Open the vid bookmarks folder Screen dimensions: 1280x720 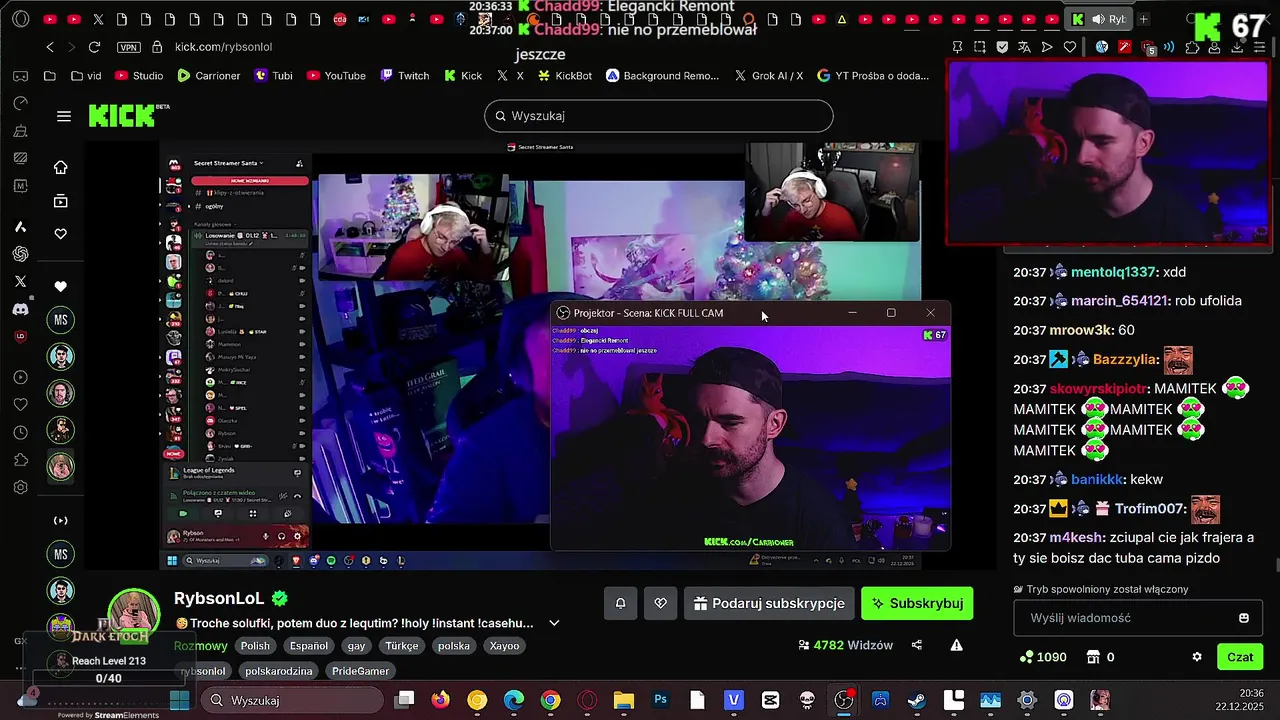point(86,76)
